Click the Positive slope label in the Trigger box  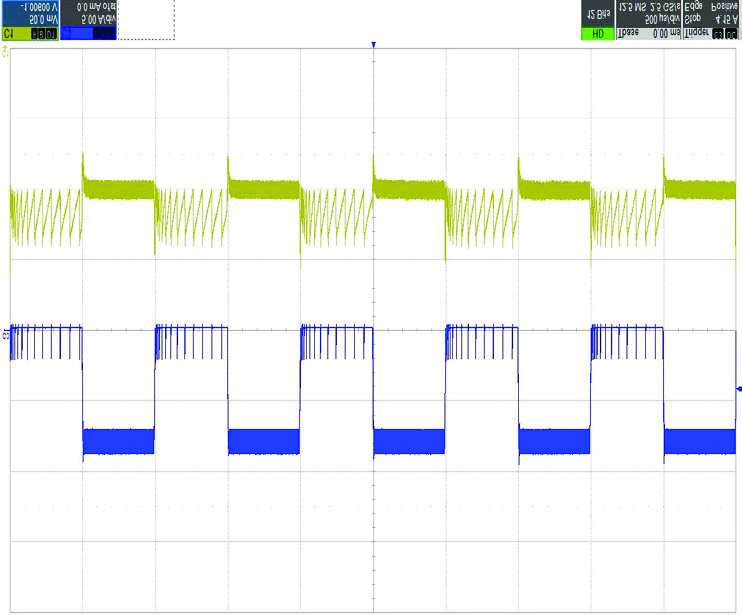coord(724,6)
